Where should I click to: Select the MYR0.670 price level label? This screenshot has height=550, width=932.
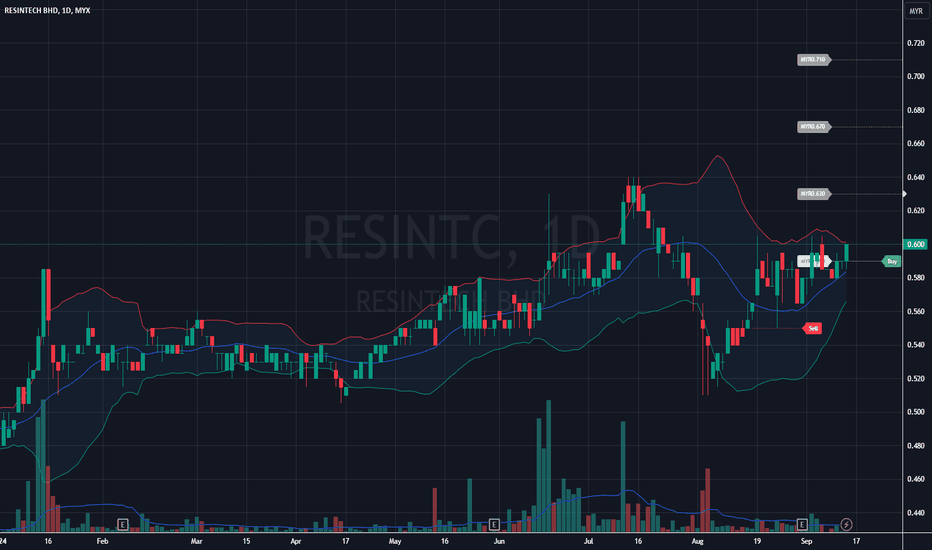pos(813,127)
